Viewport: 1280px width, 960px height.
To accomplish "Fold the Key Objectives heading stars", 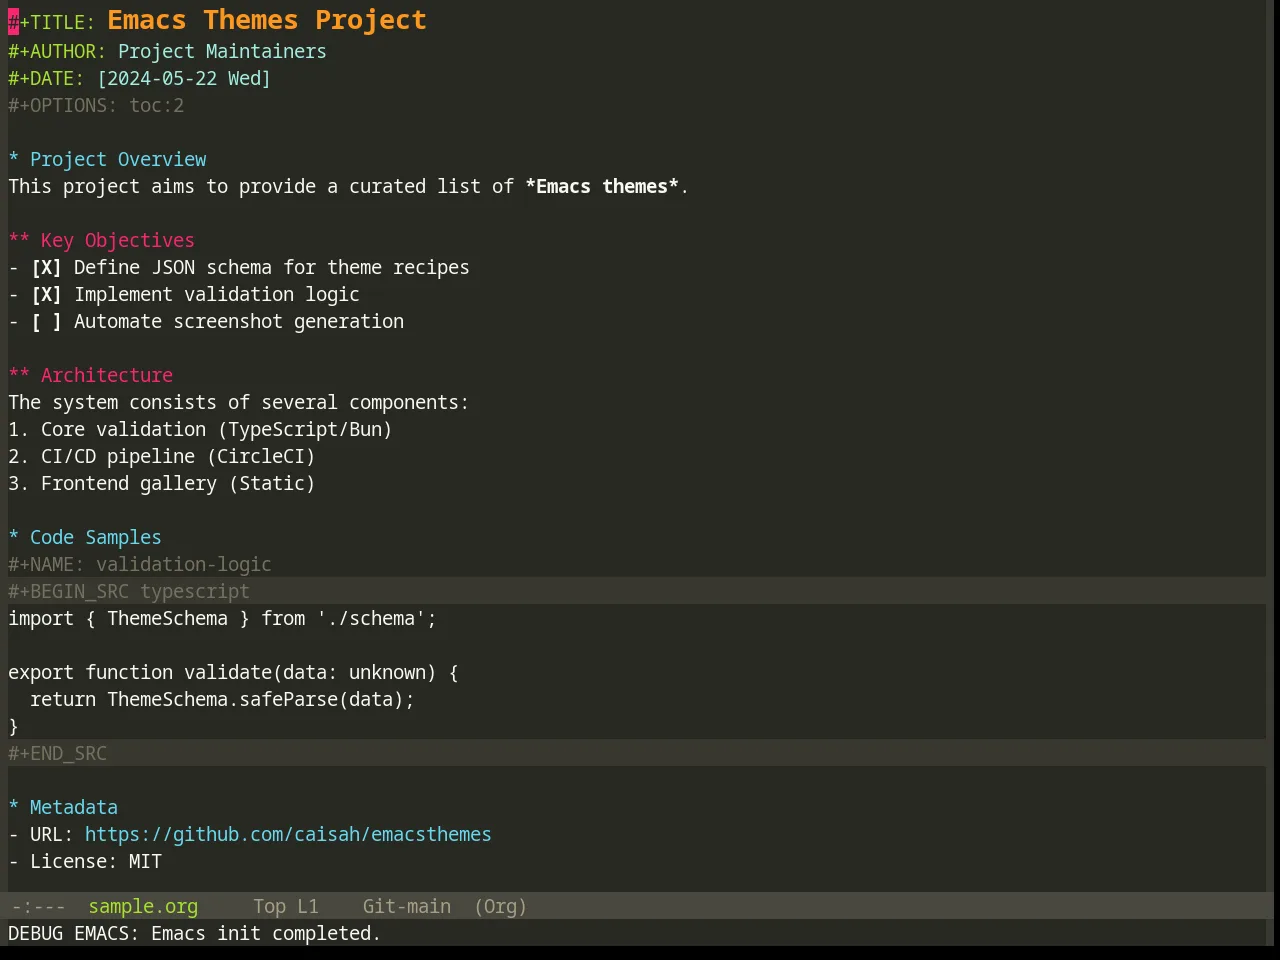I will 19,241.
